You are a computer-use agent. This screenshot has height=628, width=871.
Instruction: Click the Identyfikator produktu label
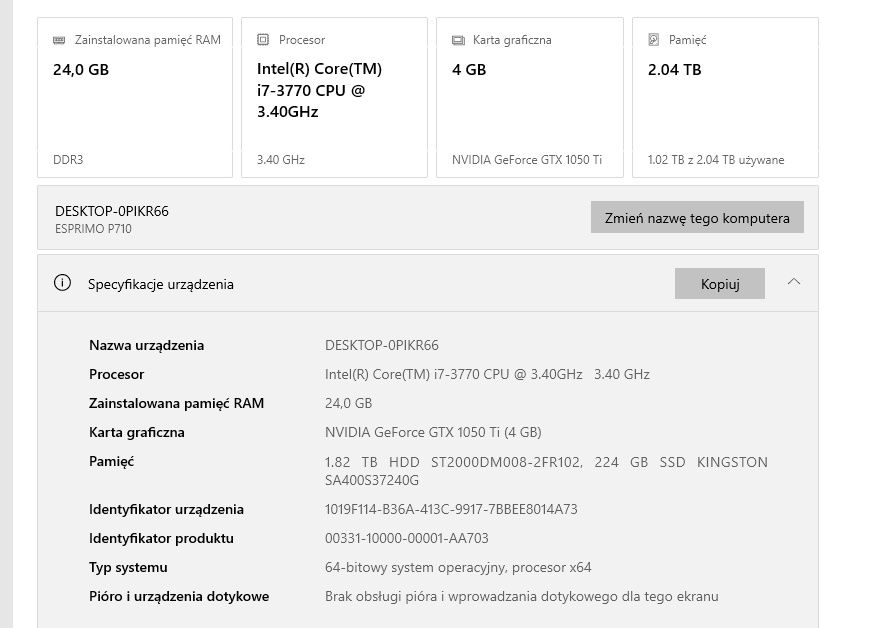(161, 539)
